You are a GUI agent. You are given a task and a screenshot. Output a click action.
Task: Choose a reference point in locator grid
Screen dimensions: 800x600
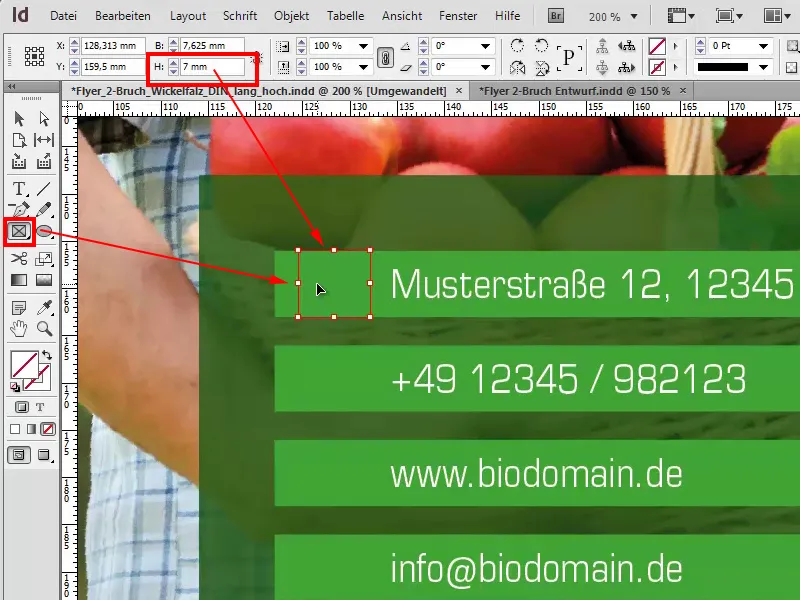pyautogui.click(x=34, y=56)
